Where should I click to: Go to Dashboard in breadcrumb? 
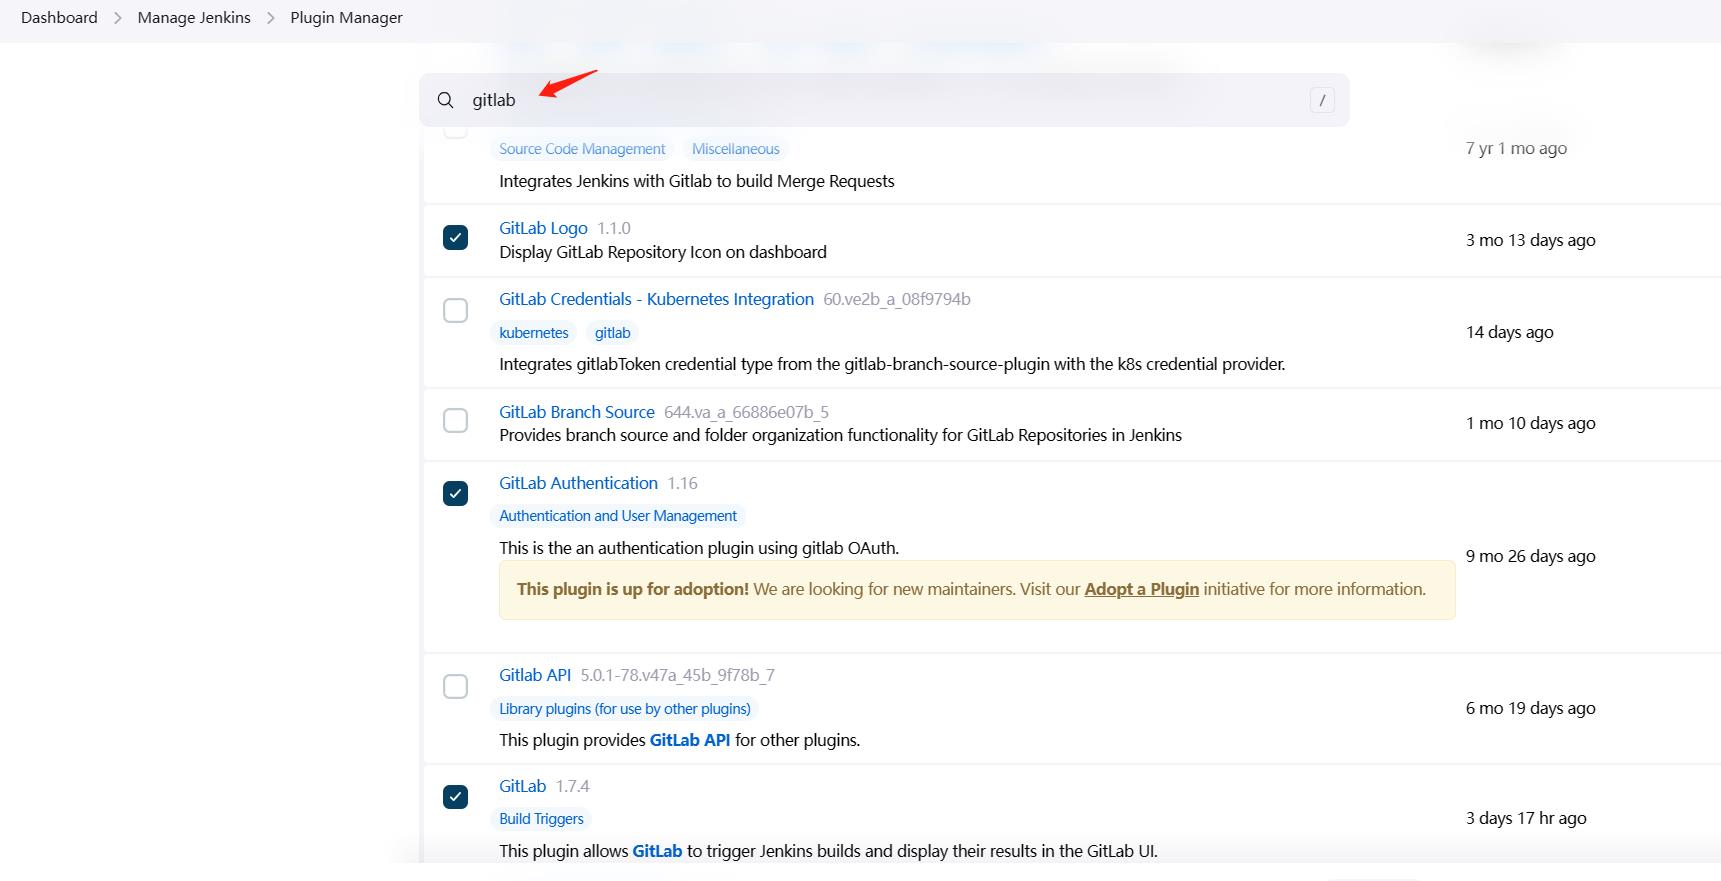pos(59,18)
